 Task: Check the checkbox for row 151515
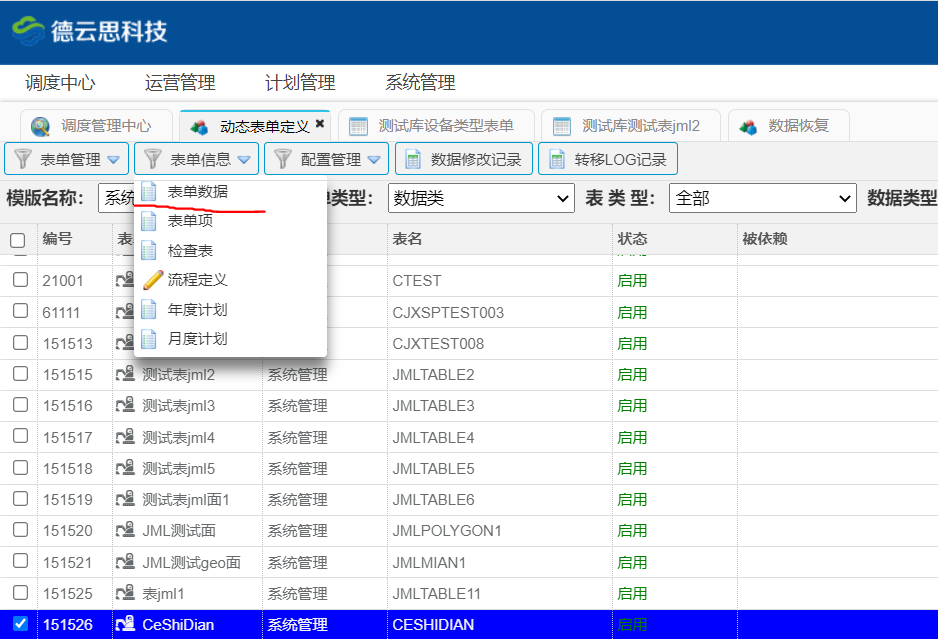point(20,374)
